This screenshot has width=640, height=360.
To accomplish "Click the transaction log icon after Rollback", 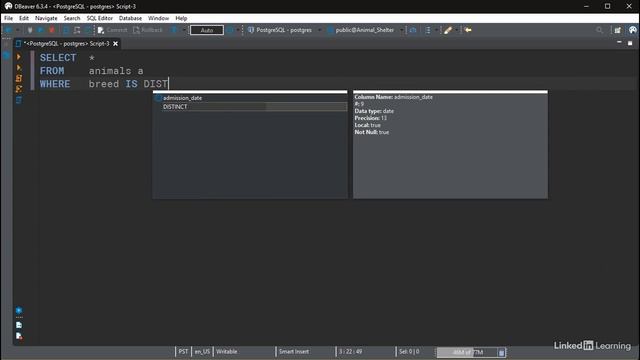I will pos(174,30).
